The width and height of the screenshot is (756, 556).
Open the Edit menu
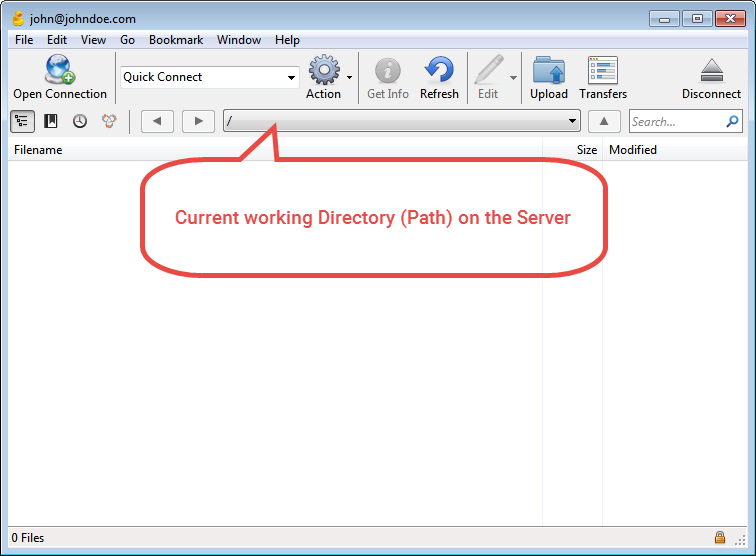[57, 40]
